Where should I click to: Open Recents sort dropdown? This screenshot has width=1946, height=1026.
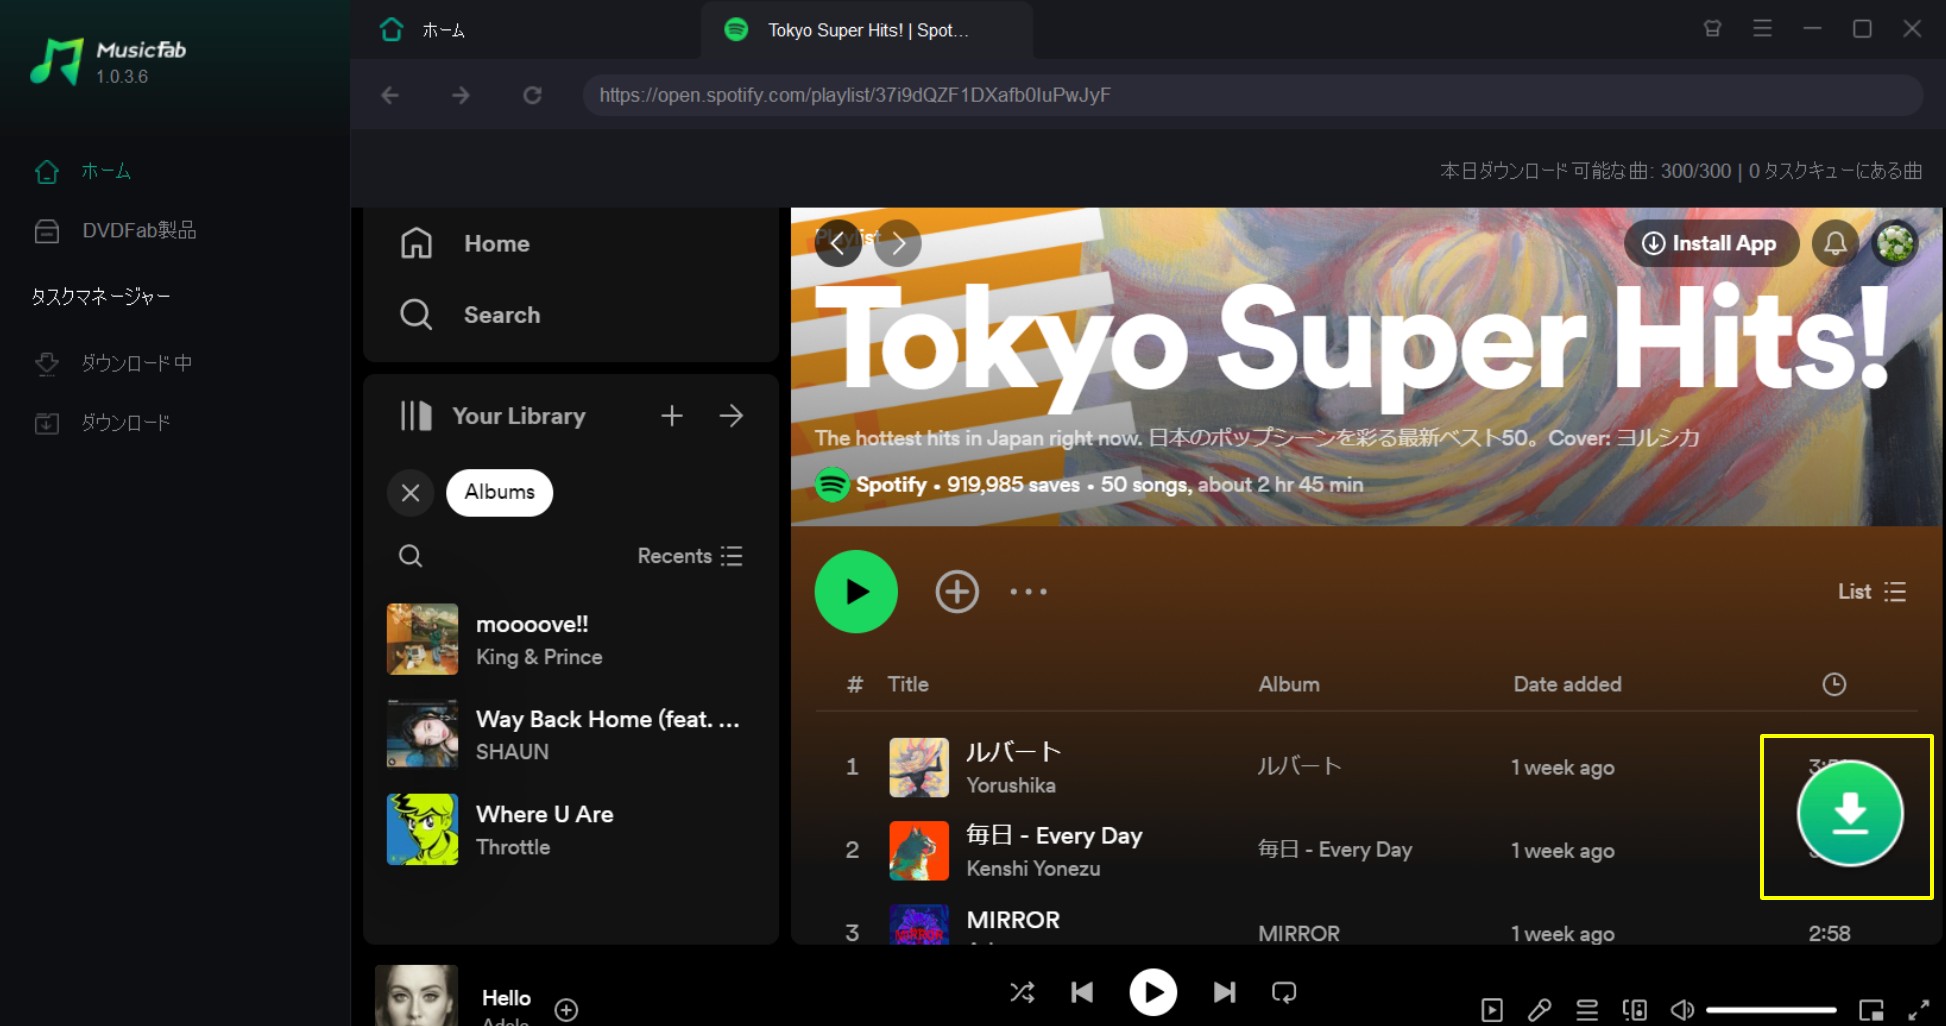(690, 556)
